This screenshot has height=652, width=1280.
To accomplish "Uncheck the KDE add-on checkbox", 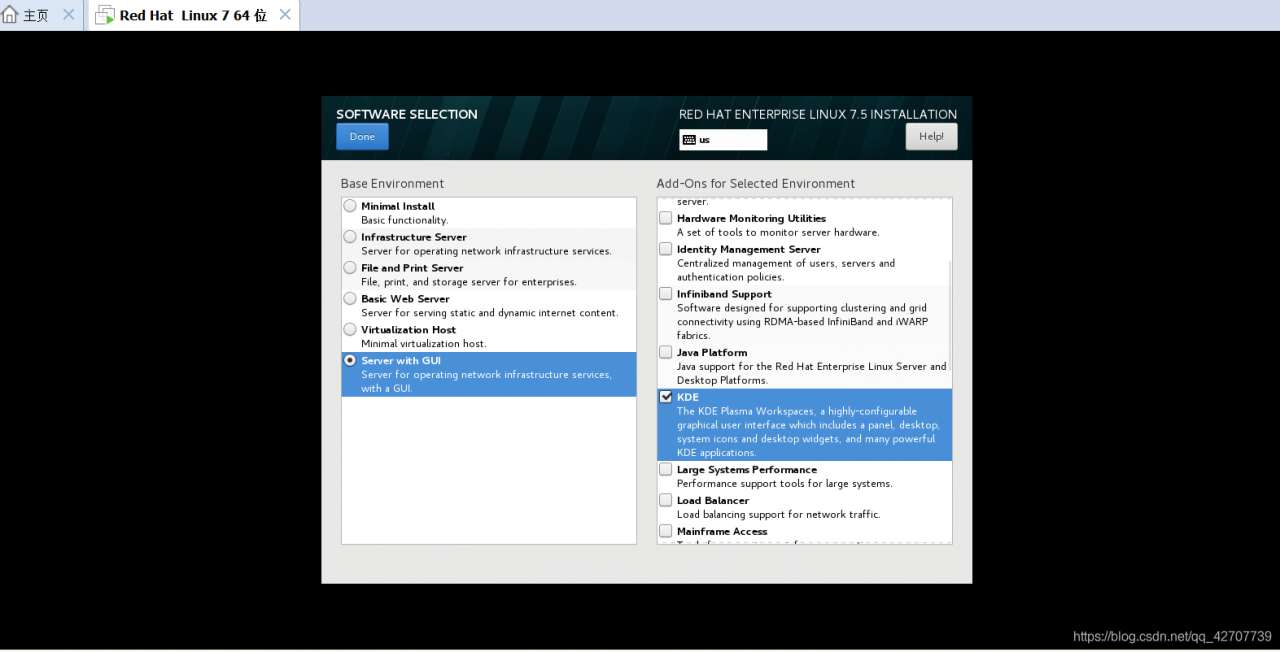I will pos(666,397).
